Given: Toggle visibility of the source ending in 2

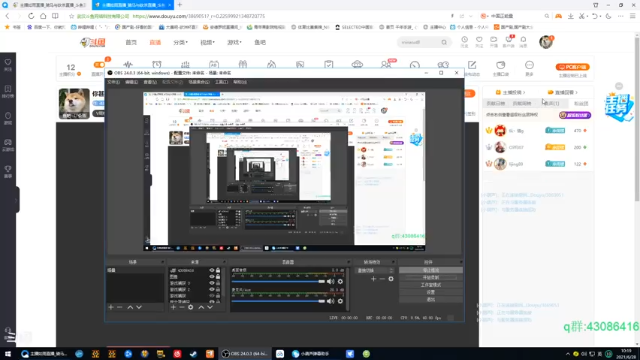Looking at the screenshot, I should coord(211,289).
